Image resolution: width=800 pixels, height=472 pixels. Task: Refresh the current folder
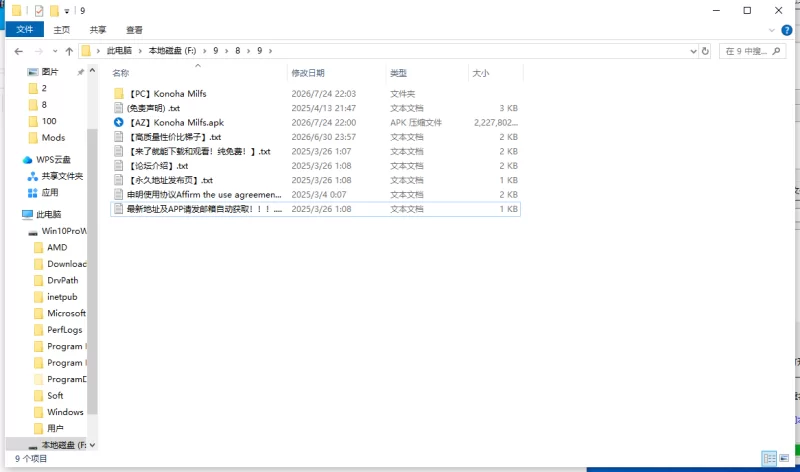(705, 51)
